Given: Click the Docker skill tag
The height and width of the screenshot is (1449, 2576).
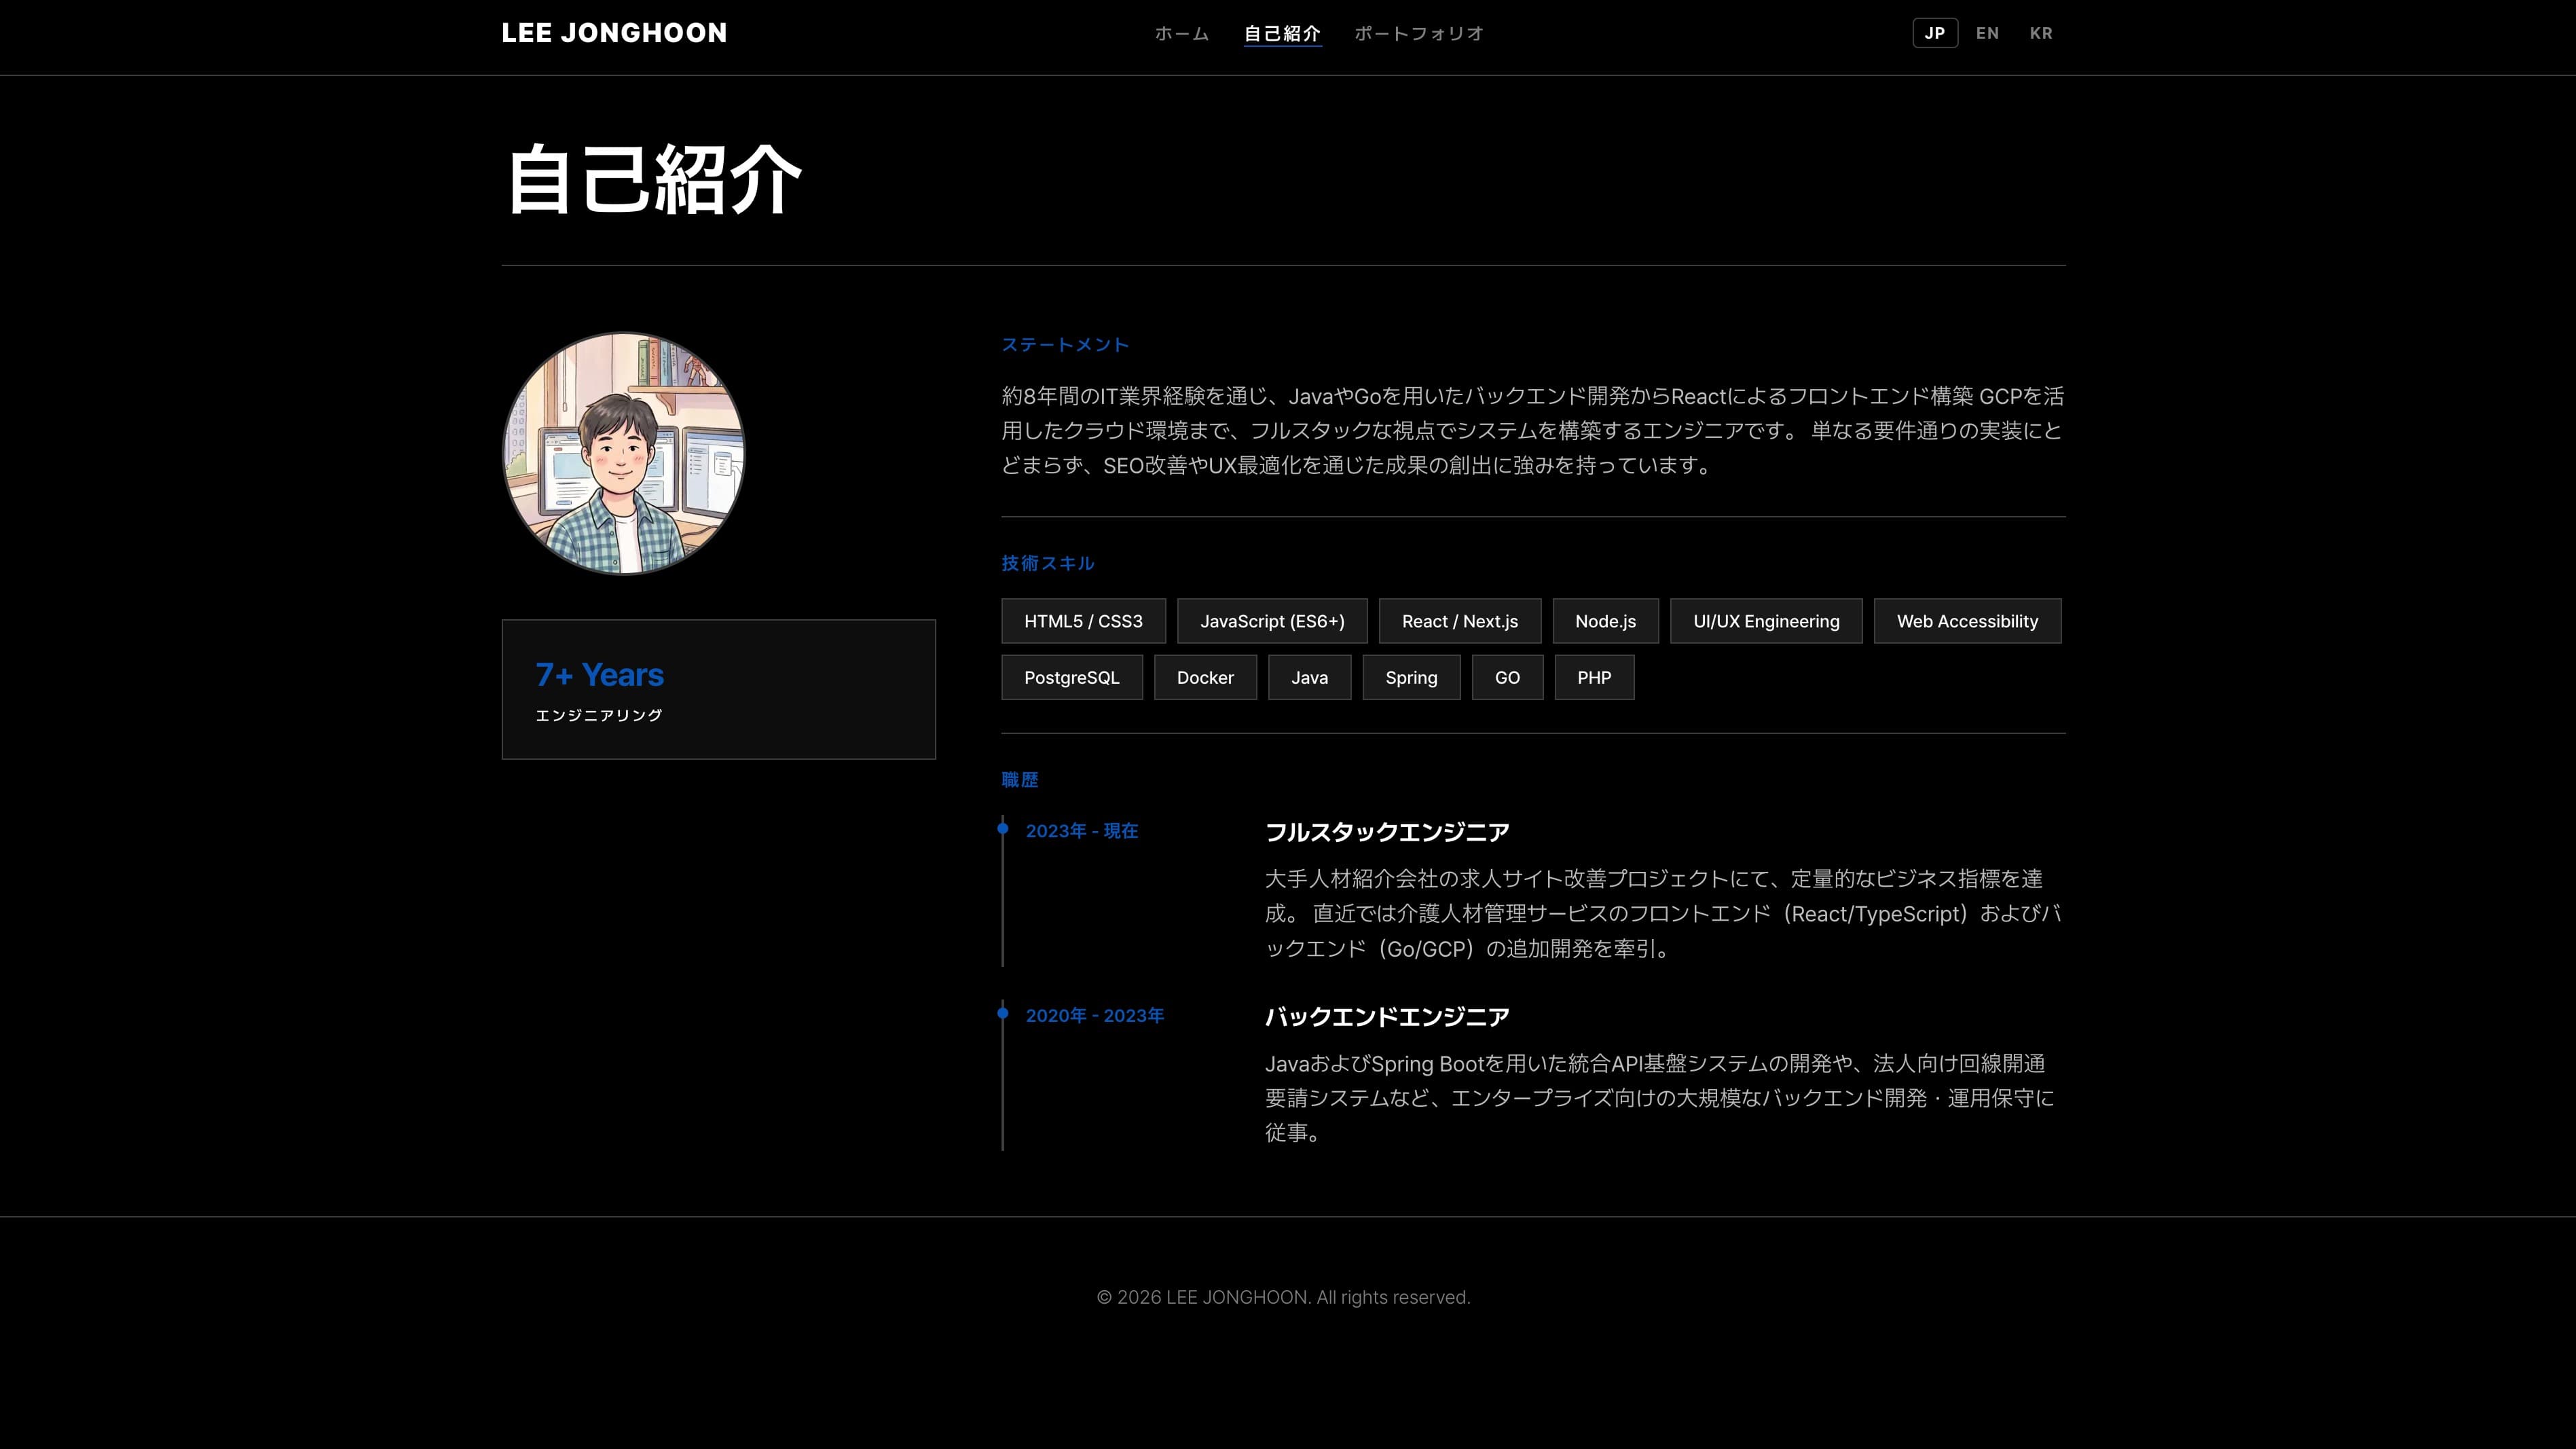Looking at the screenshot, I should point(1205,677).
